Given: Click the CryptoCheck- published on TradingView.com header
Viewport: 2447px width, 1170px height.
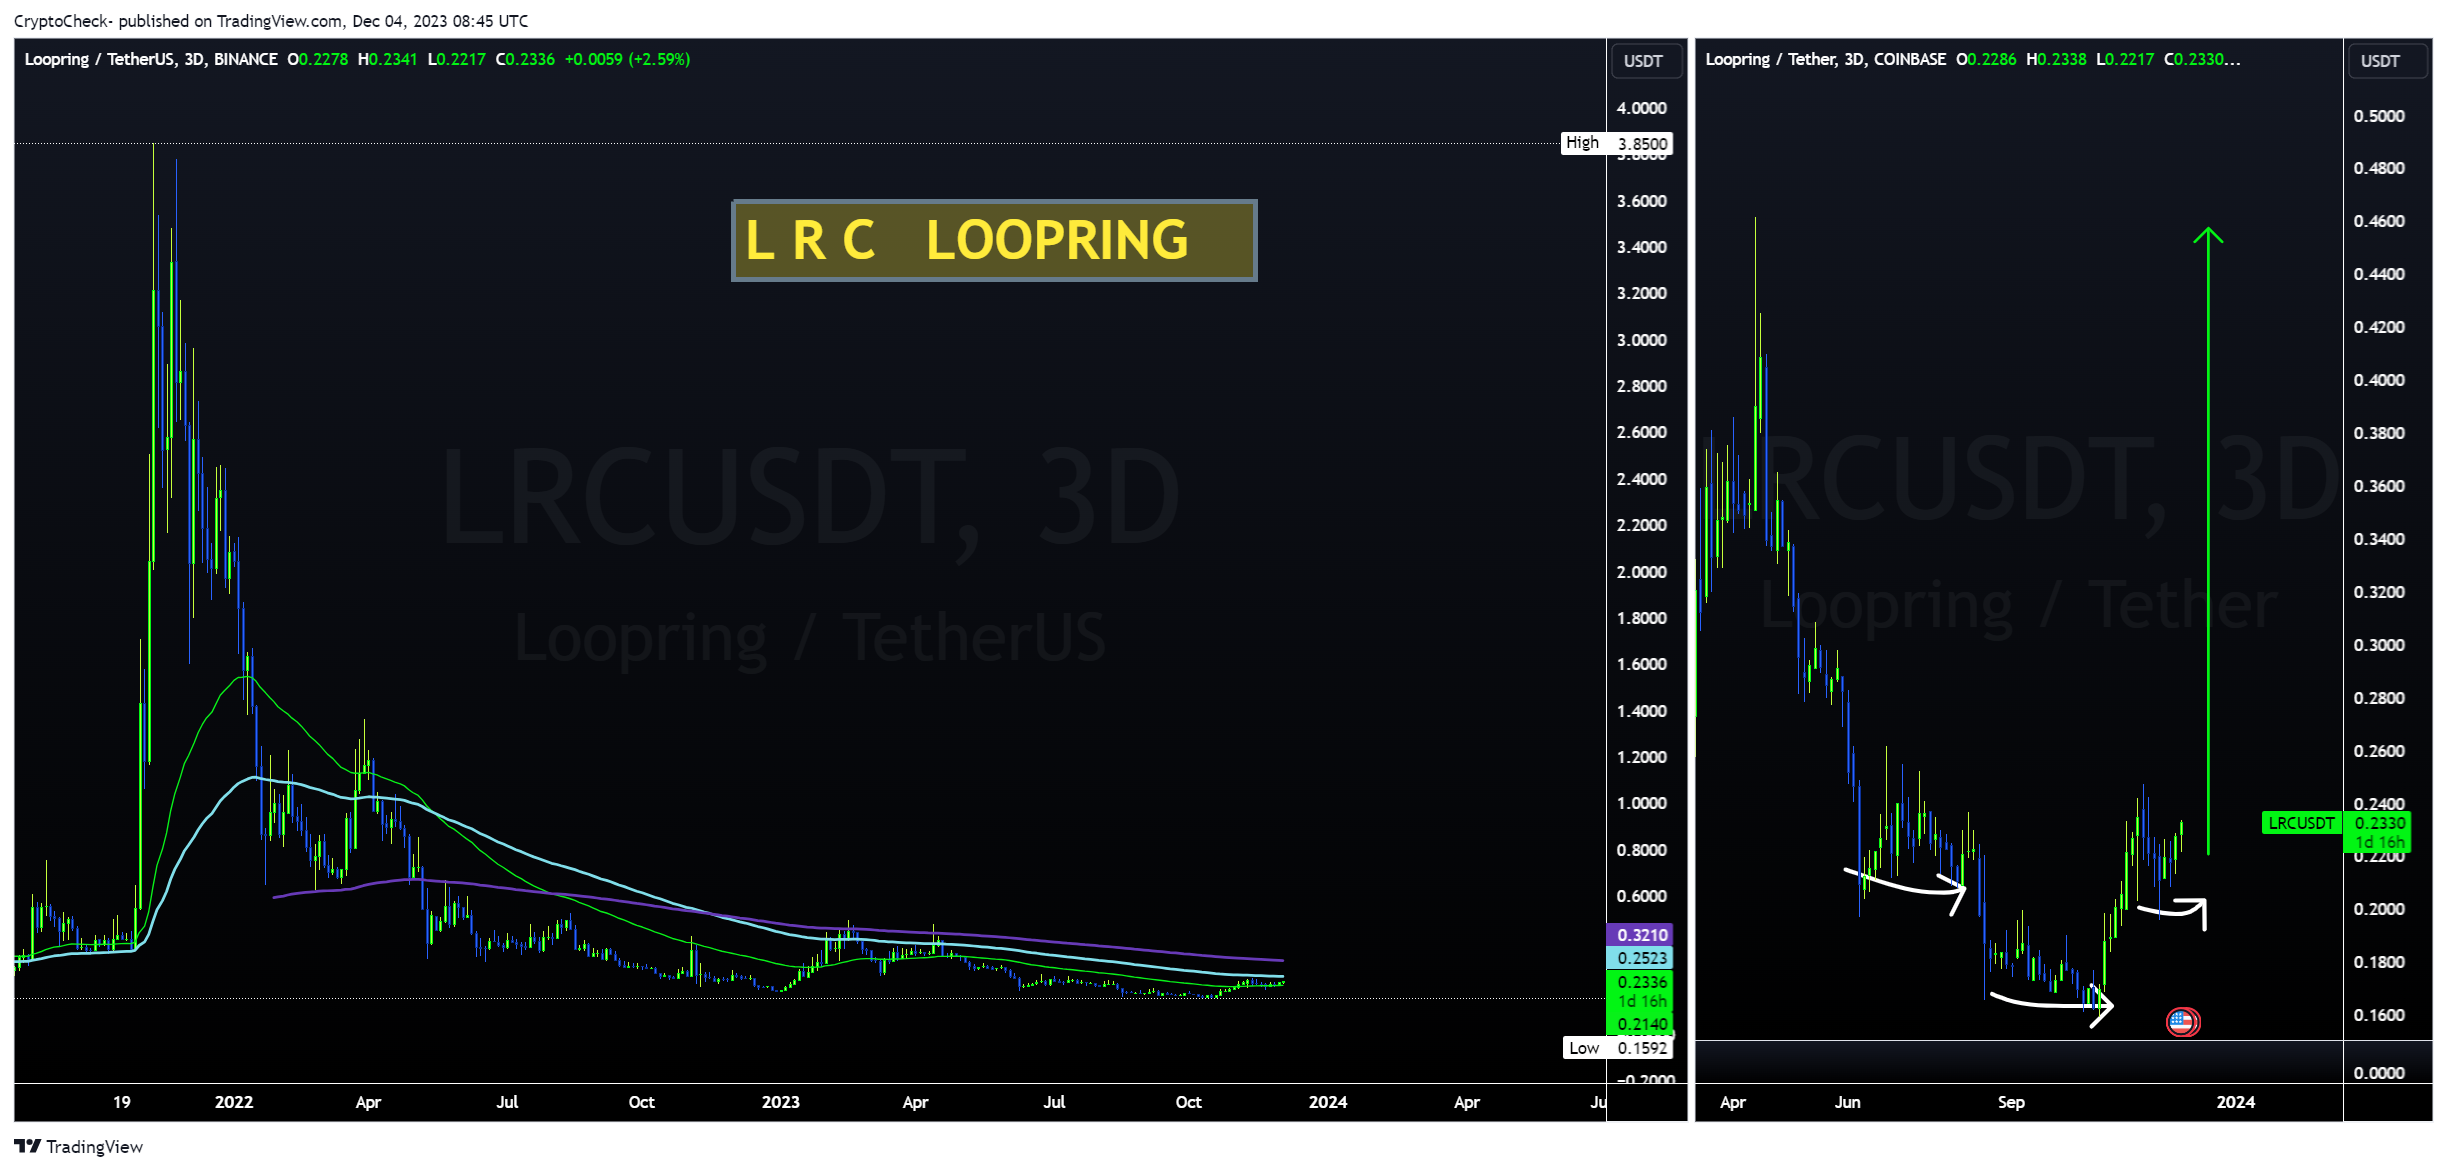Looking at the screenshot, I should pos(271,21).
